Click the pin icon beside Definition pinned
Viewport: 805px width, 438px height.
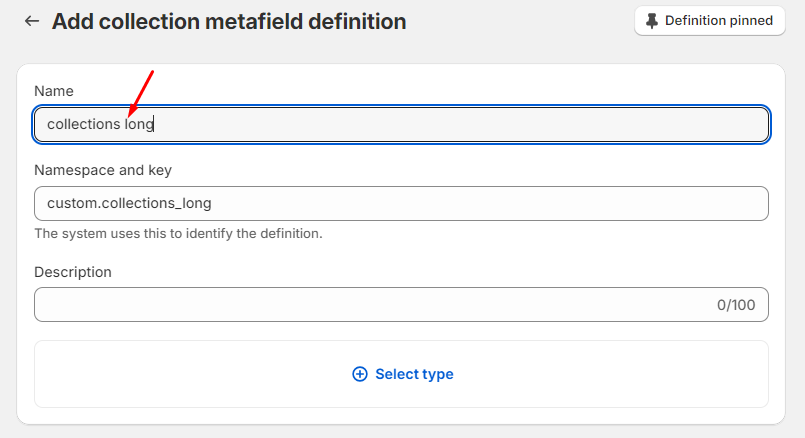(651, 21)
